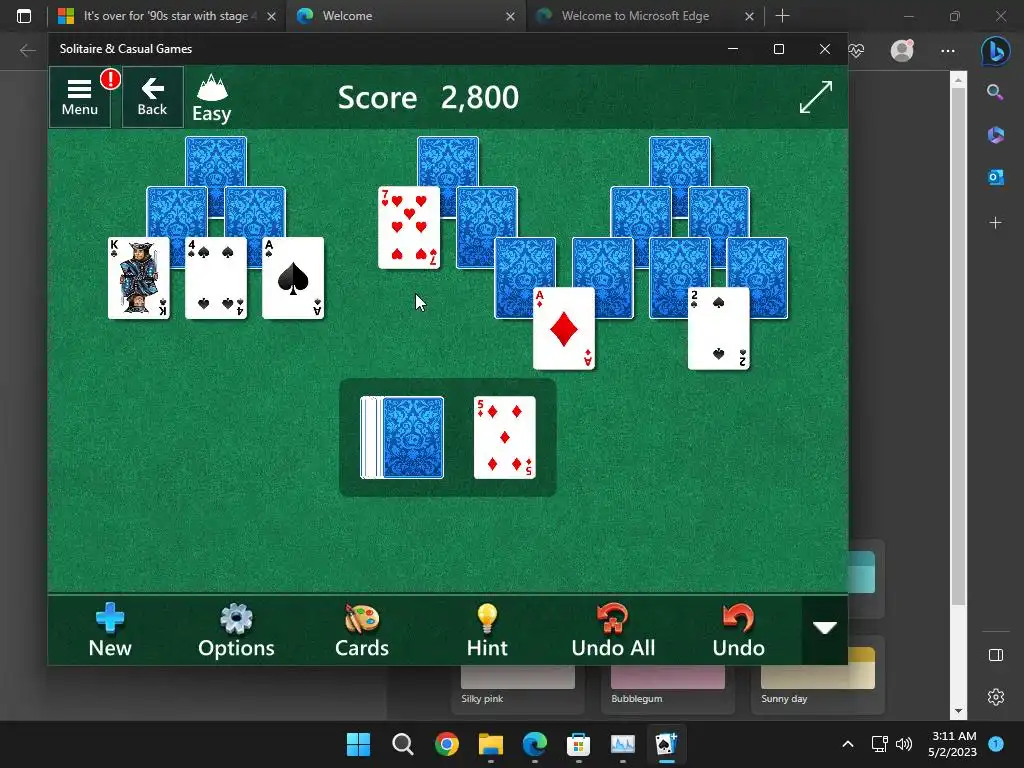
Task: Open Edge sidebar settings gear
Action: pos(995,697)
